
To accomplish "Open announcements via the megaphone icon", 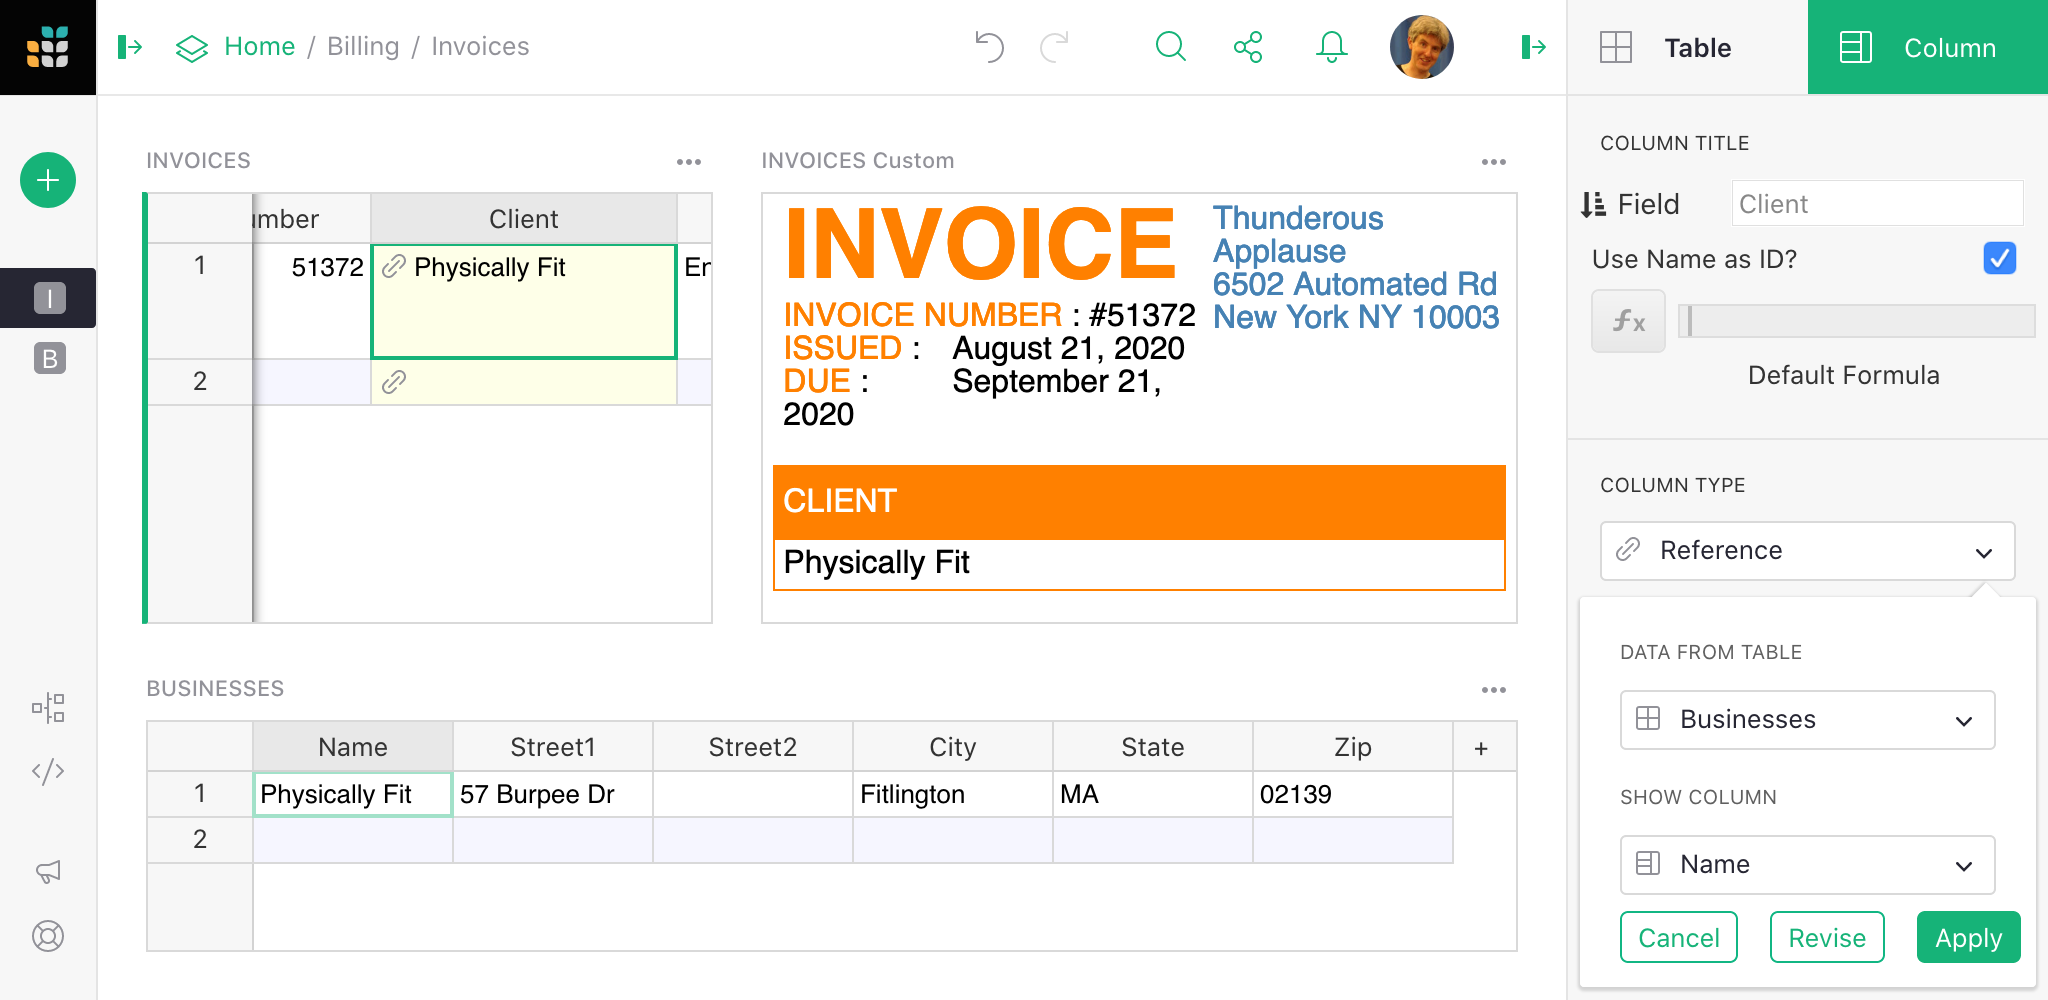I will [x=47, y=871].
